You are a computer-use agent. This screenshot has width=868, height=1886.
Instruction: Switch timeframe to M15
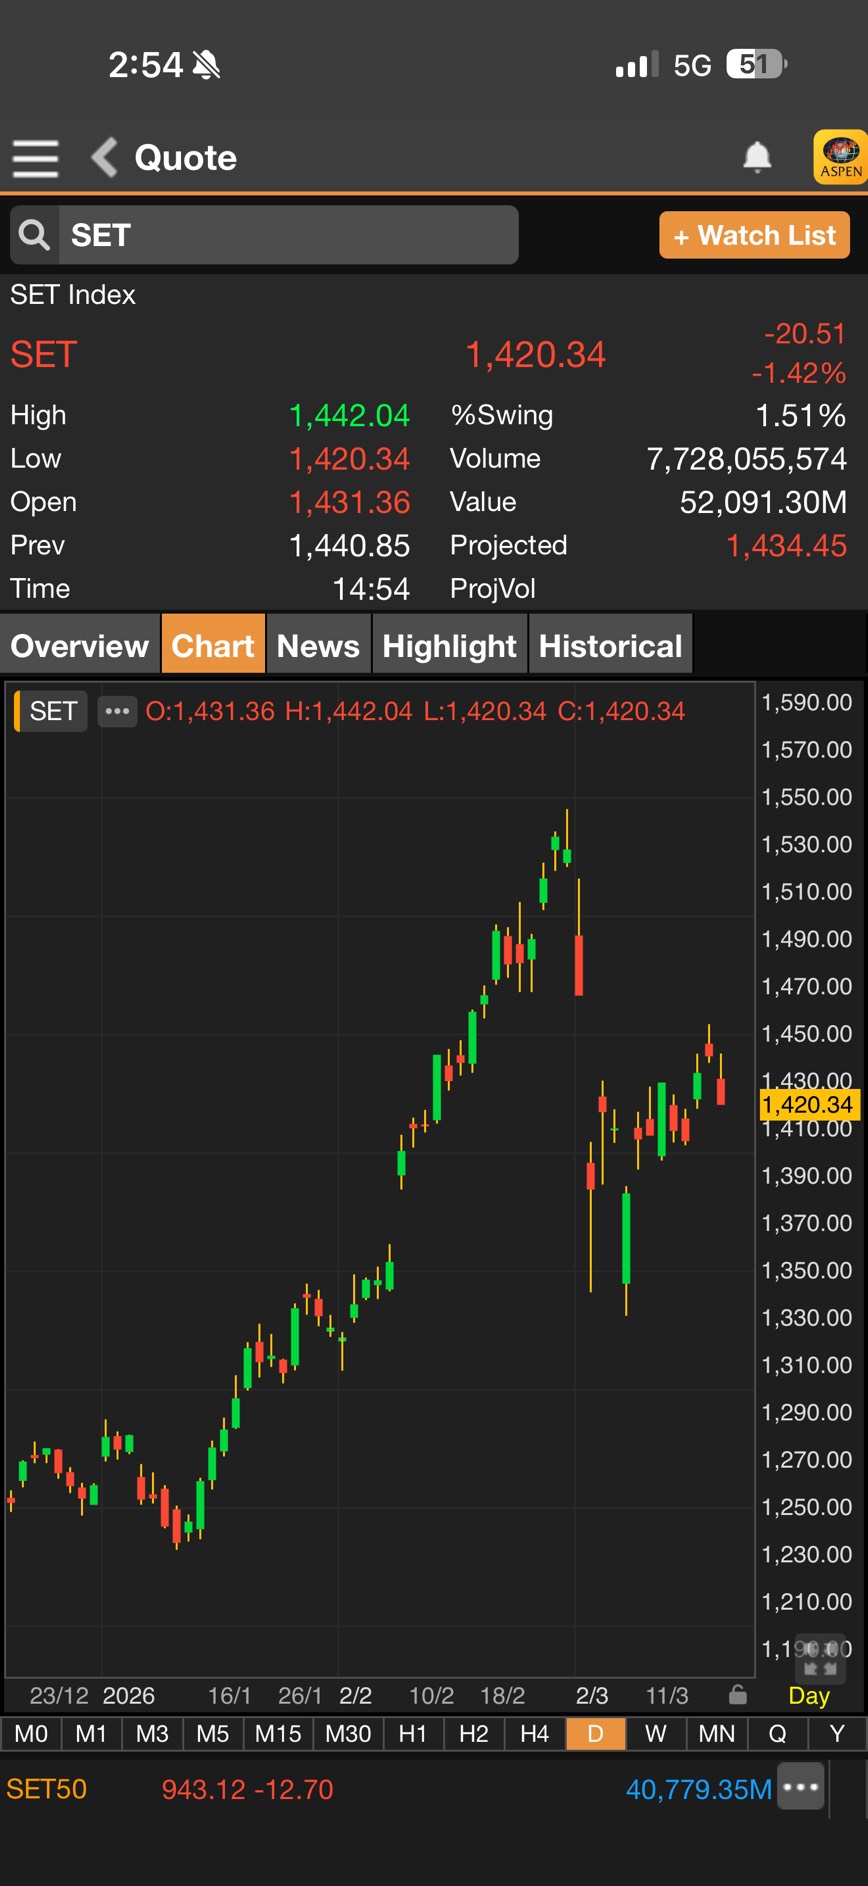pyautogui.click(x=278, y=1734)
